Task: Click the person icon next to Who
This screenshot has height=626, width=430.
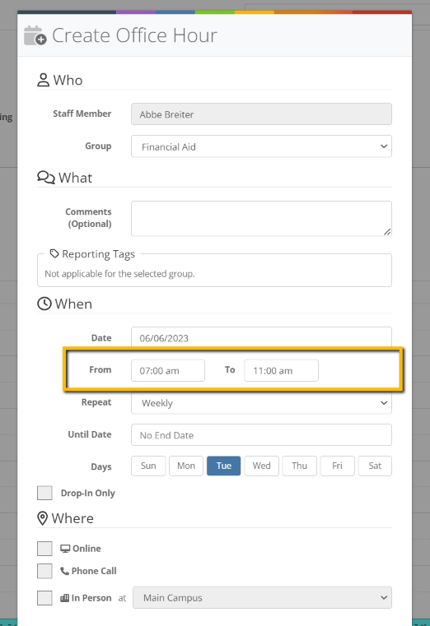Action: [x=43, y=80]
